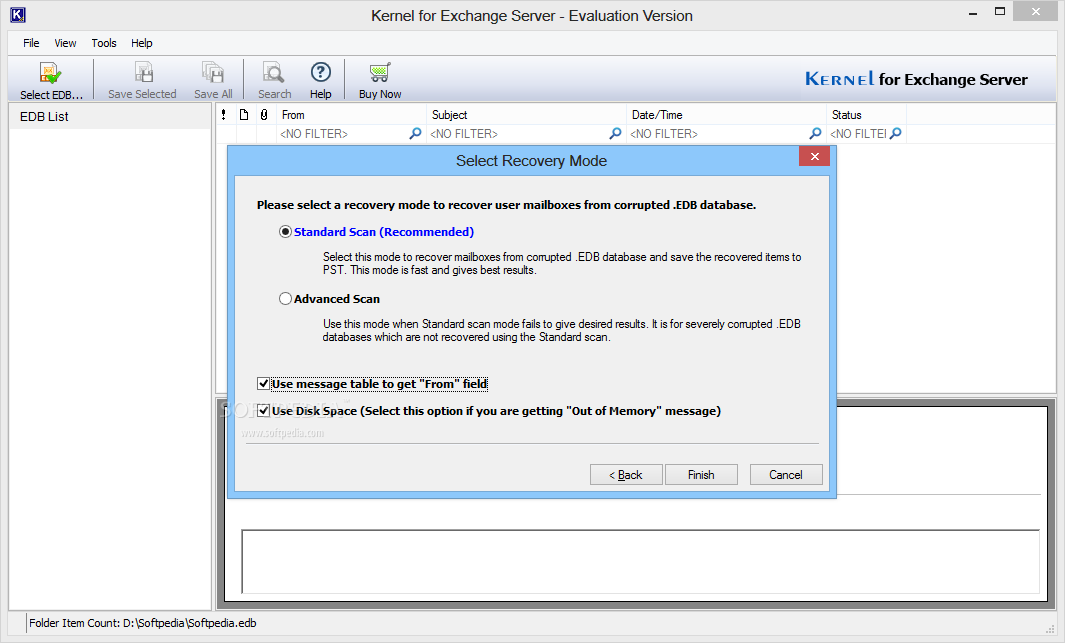Viewport: 1065px width, 643px height.
Task: Minimize the Kernel for Exchange Server window
Action: 973,12
